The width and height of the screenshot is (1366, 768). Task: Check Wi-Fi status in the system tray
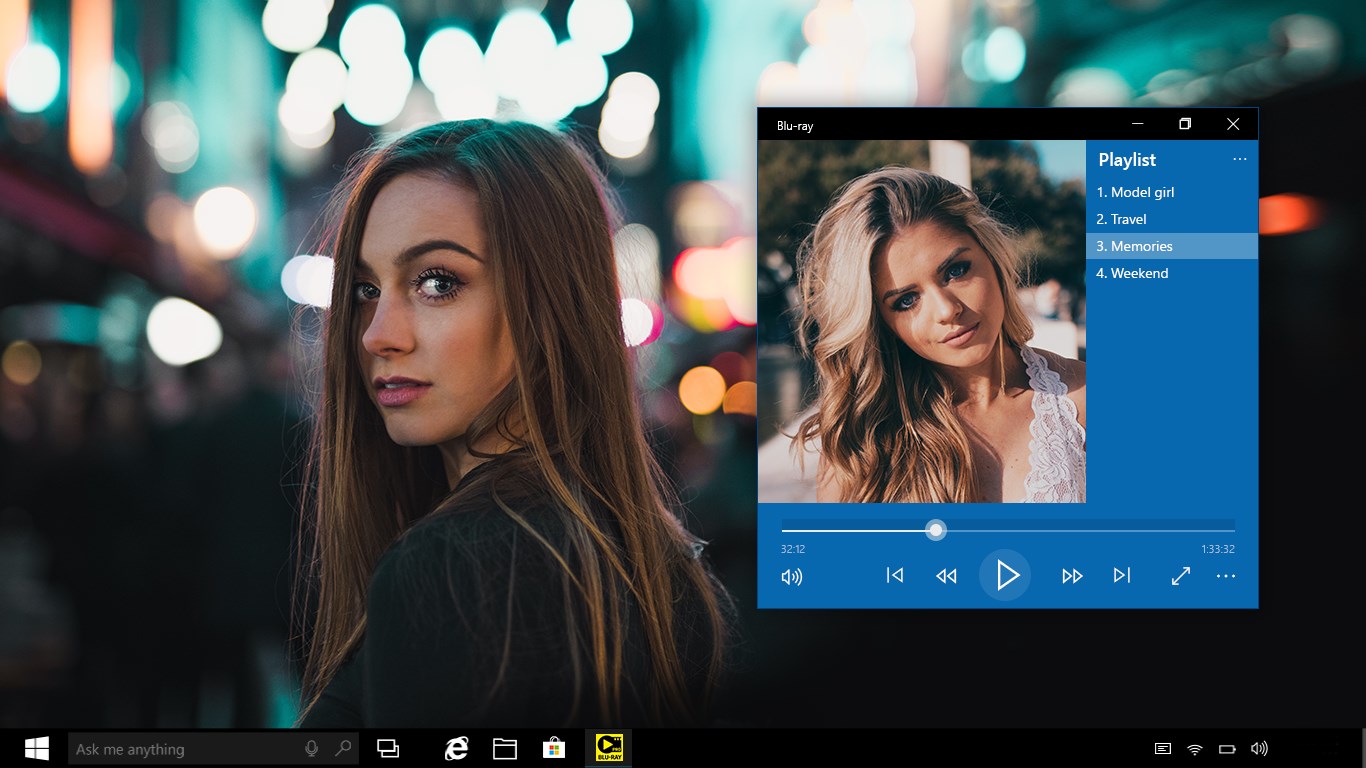click(x=1193, y=747)
